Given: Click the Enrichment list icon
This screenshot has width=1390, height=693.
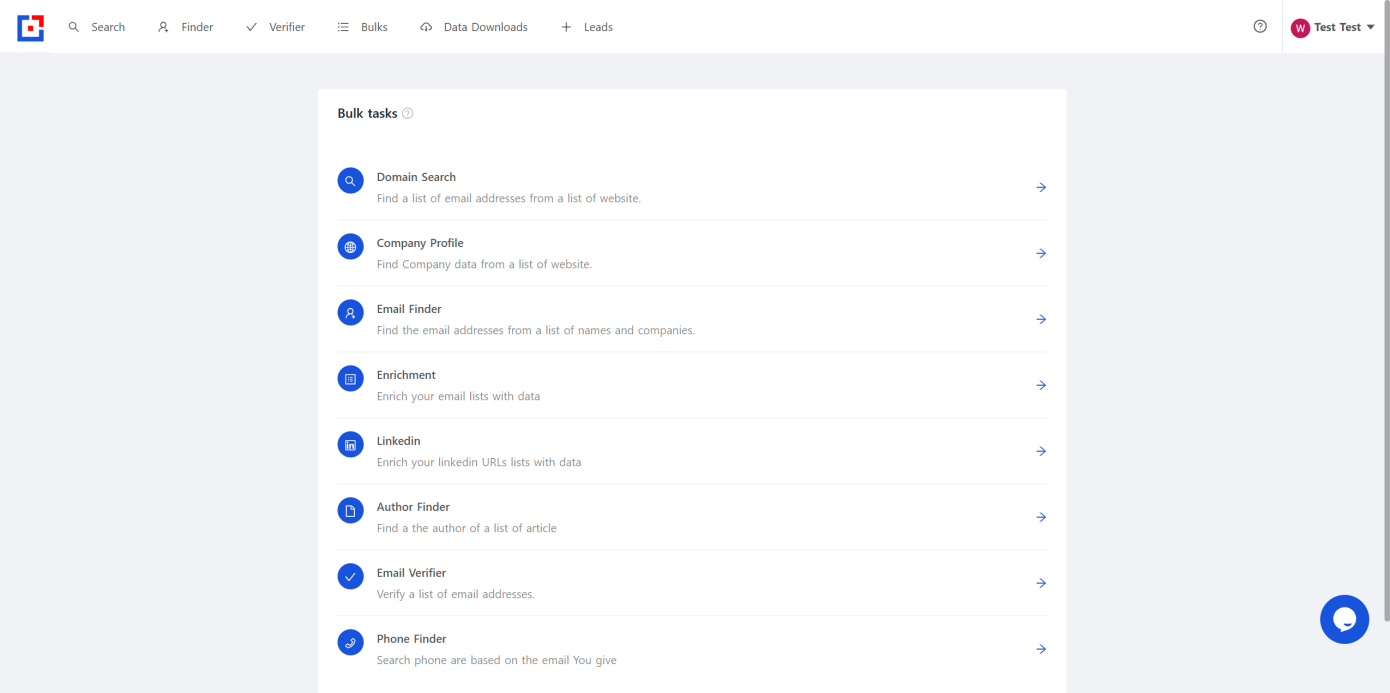Looking at the screenshot, I should 350,379.
